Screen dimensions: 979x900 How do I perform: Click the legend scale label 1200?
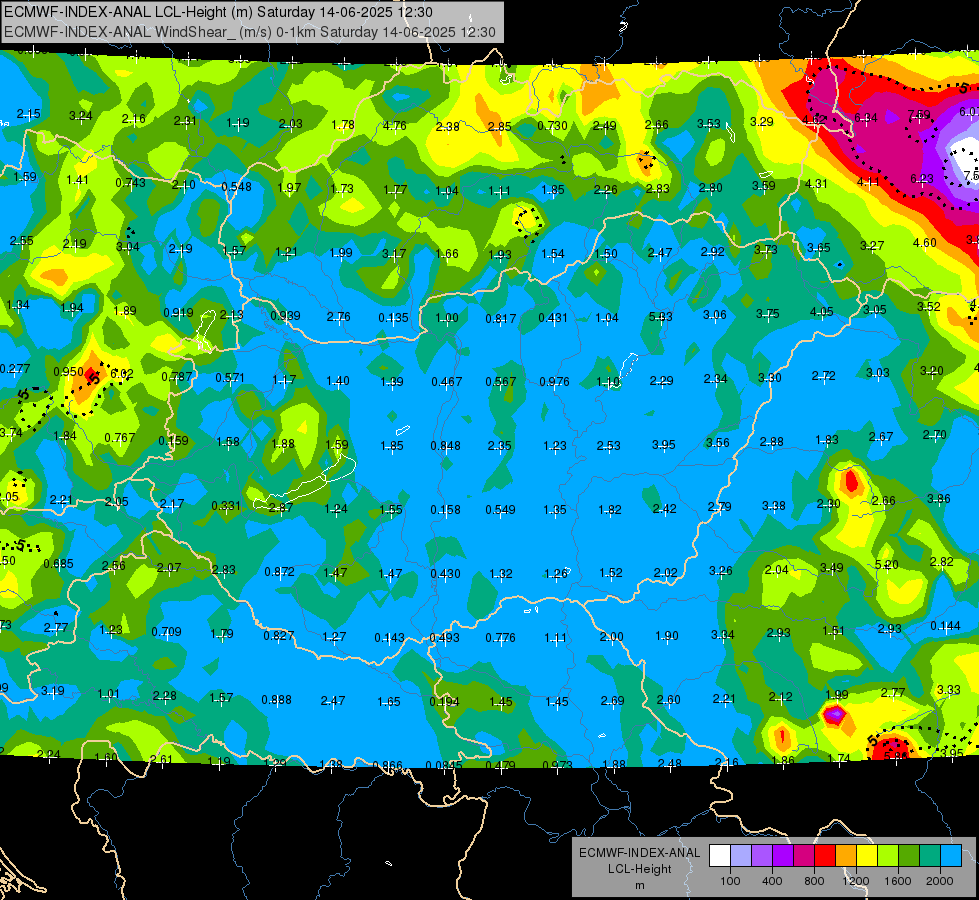(855, 881)
